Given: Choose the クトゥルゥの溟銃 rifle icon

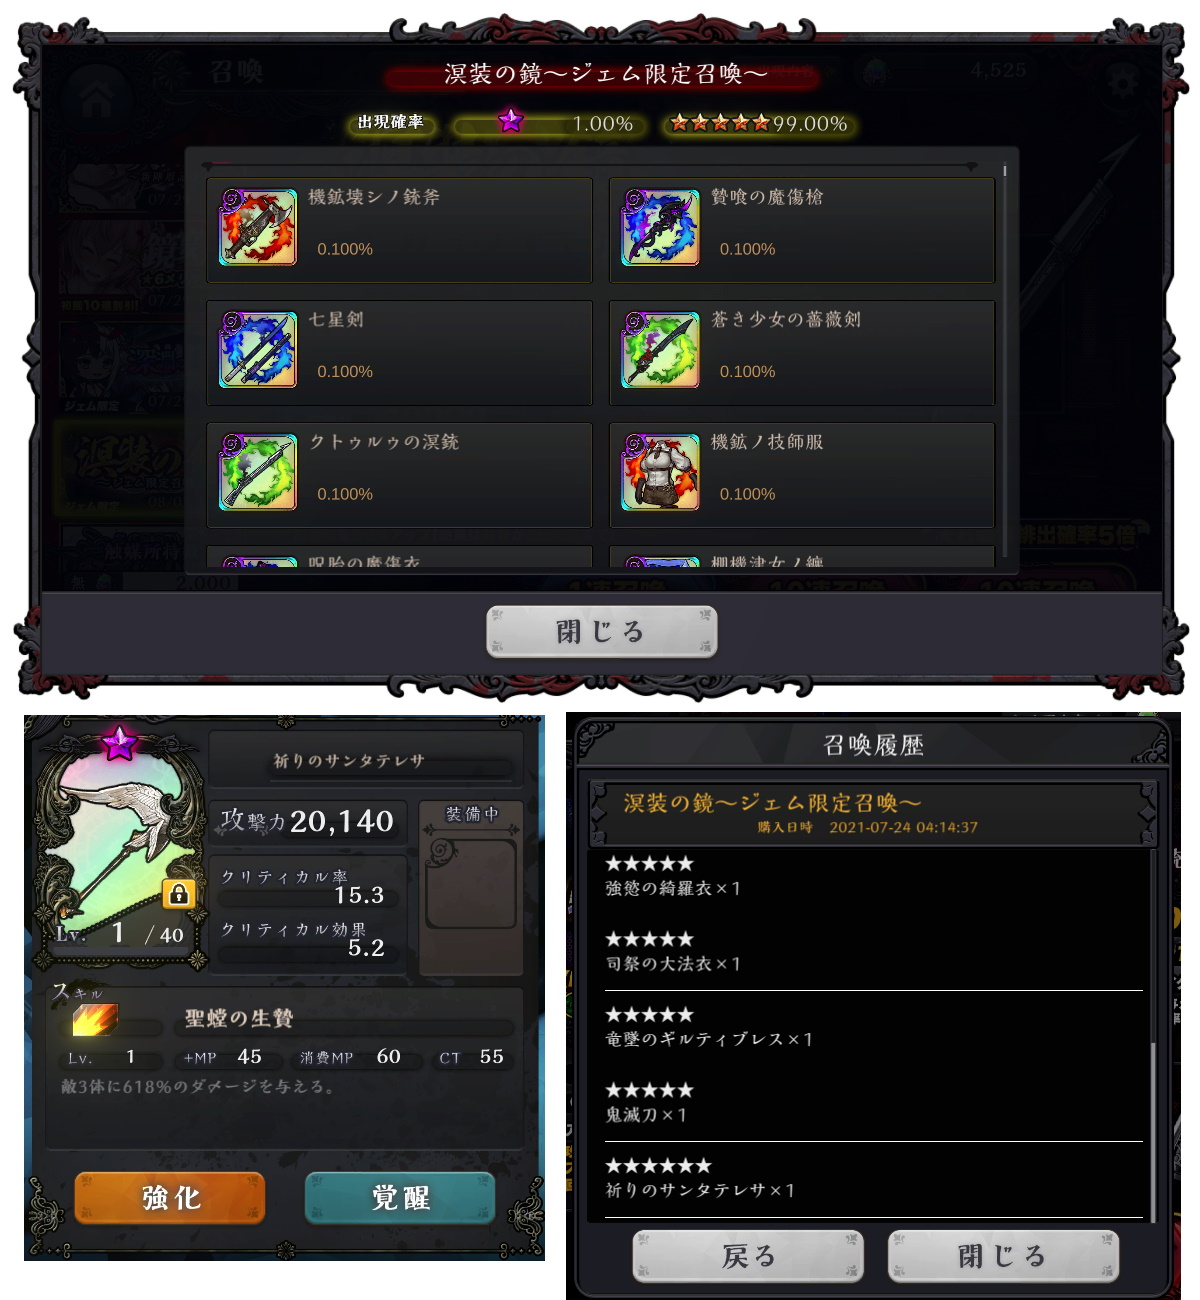Looking at the screenshot, I should pos(258,472).
